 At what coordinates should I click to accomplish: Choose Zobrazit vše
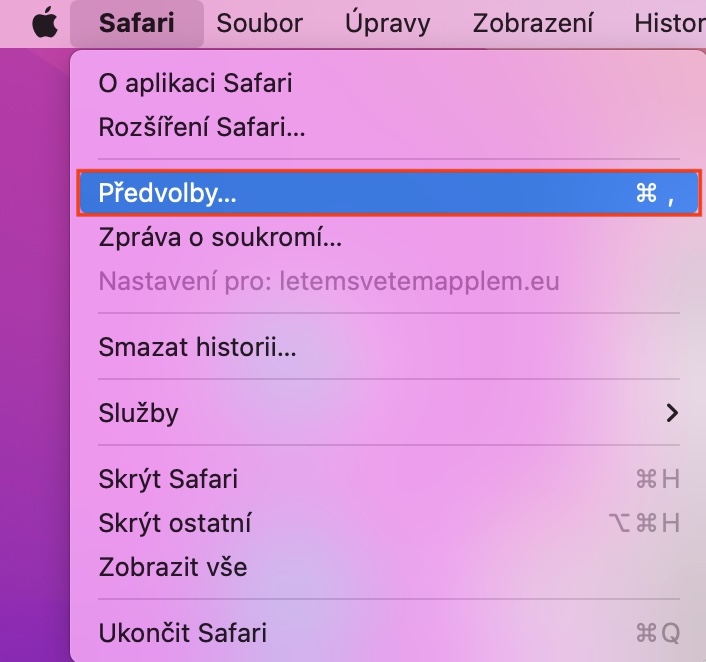pos(173,567)
